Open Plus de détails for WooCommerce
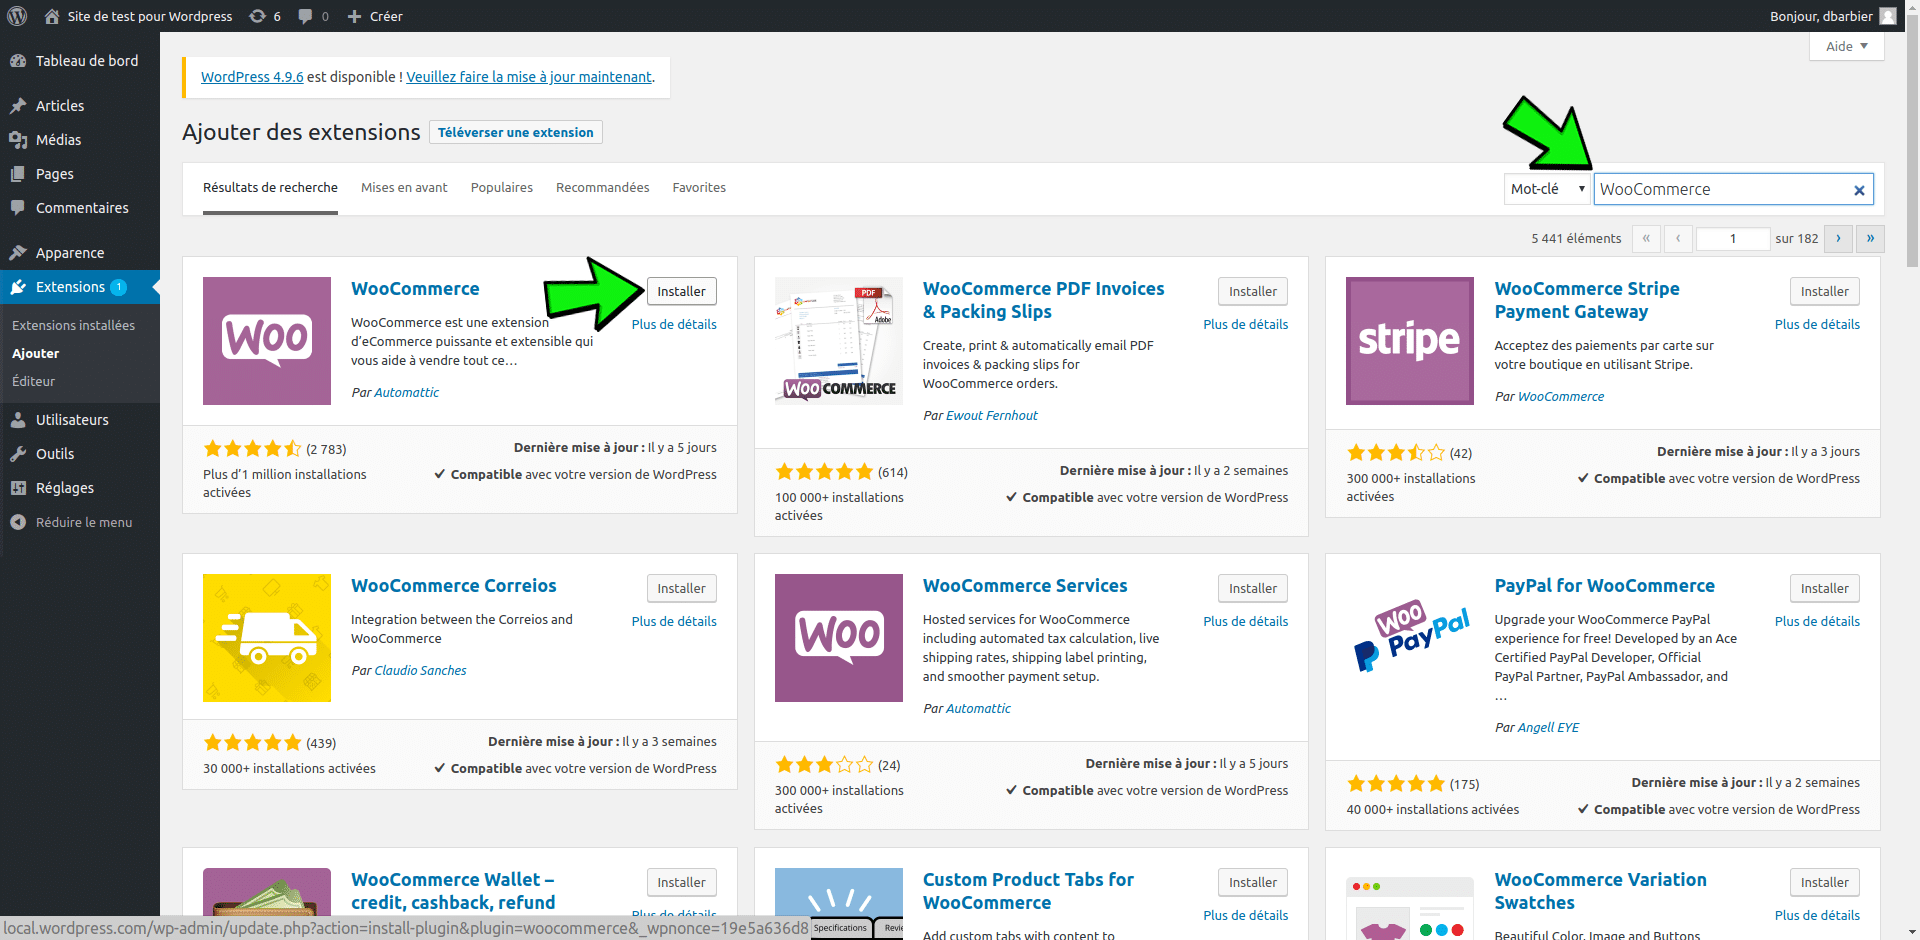Image resolution: width=1920 pixels, height=940 pixels. [674, 325]
